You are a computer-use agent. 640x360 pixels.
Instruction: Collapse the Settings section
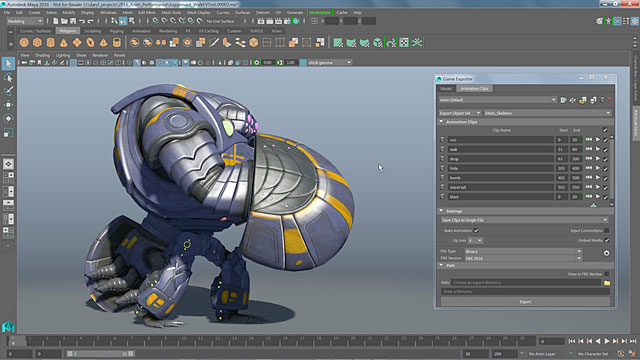441,211
